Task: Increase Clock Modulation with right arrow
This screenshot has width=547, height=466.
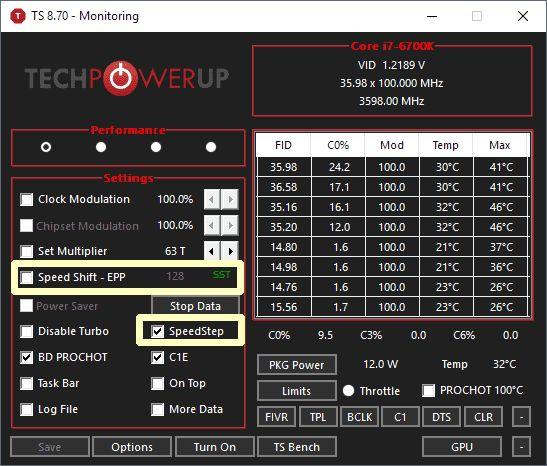Action: tap(230, 200)
